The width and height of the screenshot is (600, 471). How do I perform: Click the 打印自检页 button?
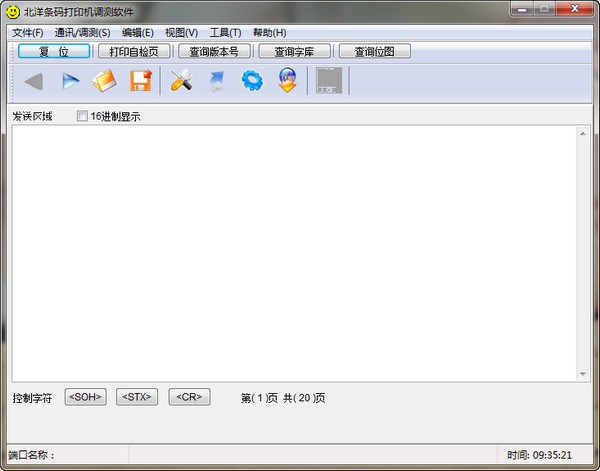point(134,51)
